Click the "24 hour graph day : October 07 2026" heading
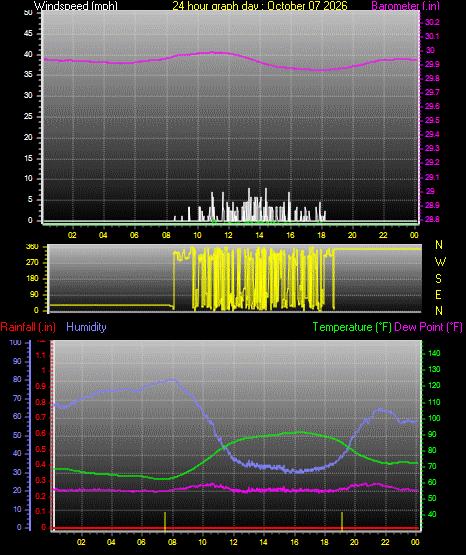The width and height of the screenshot is (466, 555). [260, 6]
